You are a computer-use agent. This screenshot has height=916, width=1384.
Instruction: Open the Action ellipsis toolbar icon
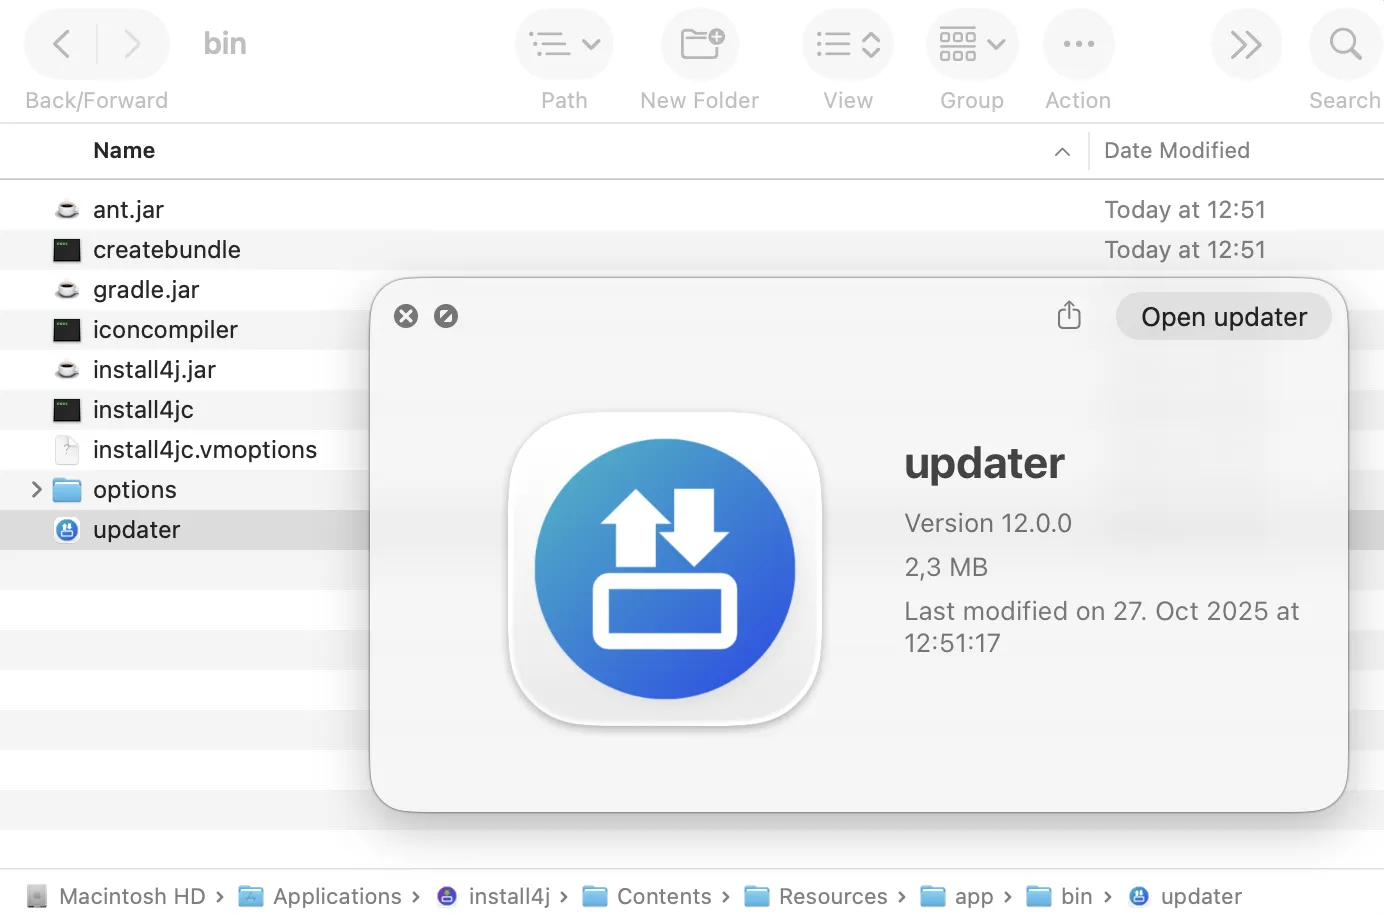pos(1078,43)
